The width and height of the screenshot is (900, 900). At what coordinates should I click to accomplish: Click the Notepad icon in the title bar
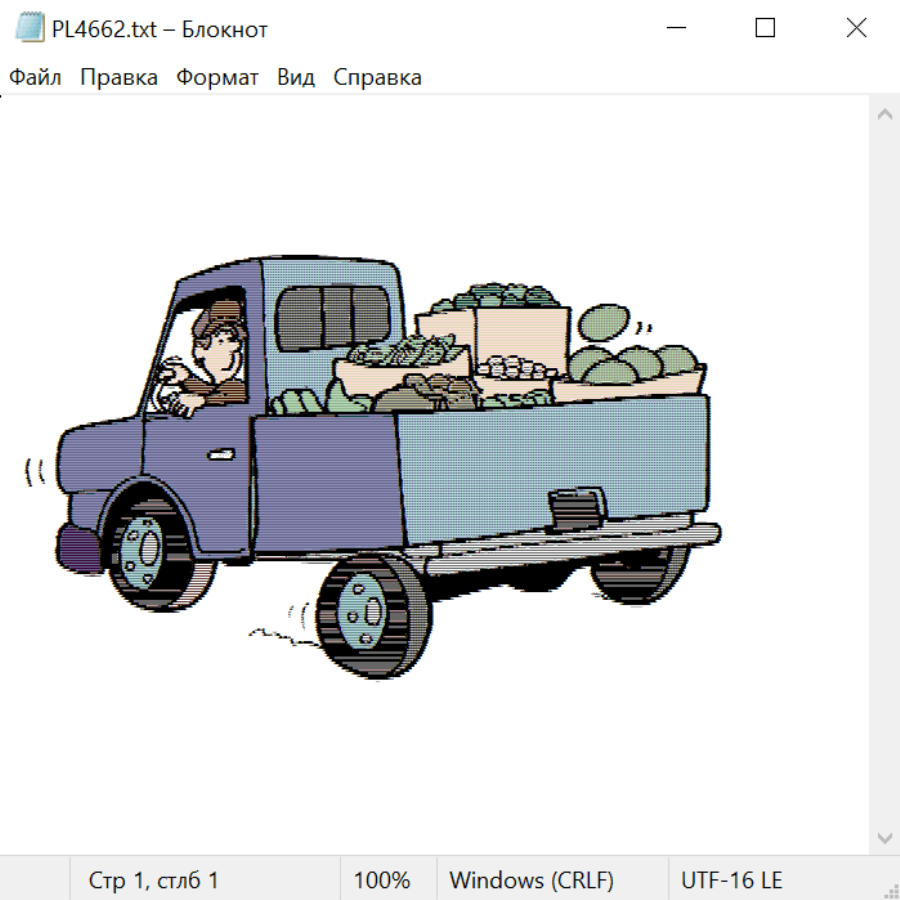[29, 29]
